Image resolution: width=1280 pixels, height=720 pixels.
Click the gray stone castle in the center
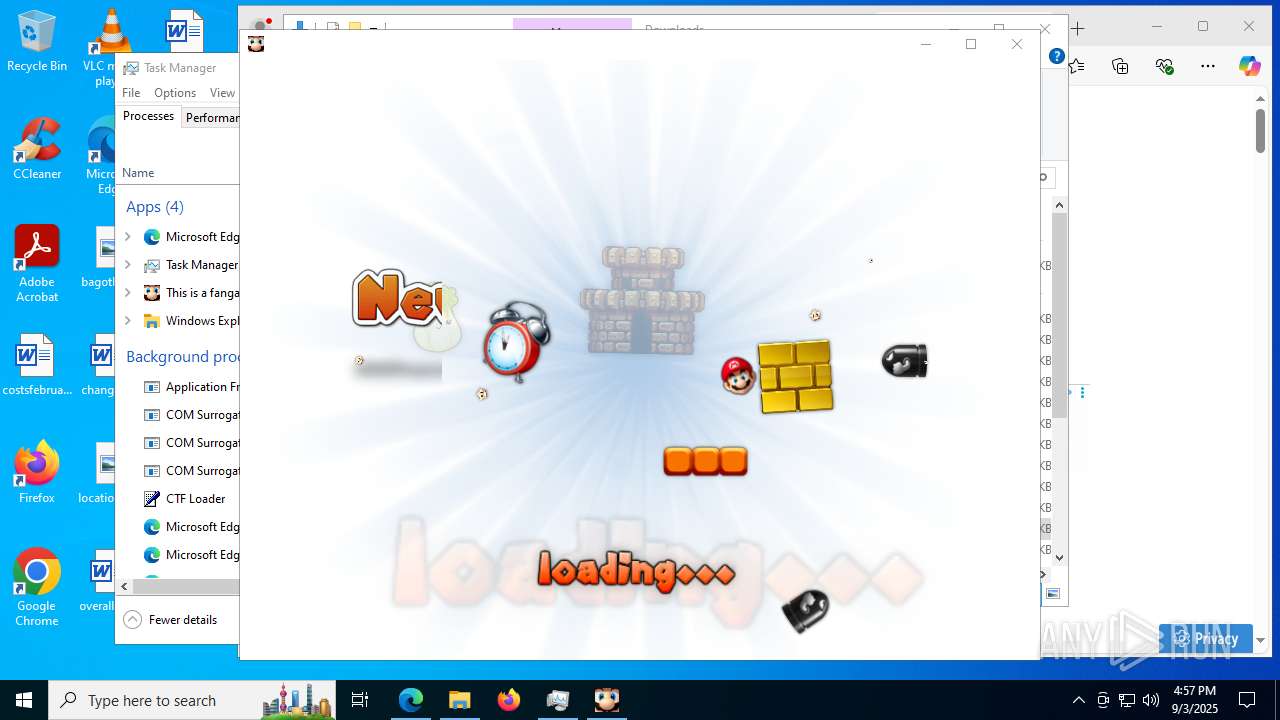coord(642,300)
